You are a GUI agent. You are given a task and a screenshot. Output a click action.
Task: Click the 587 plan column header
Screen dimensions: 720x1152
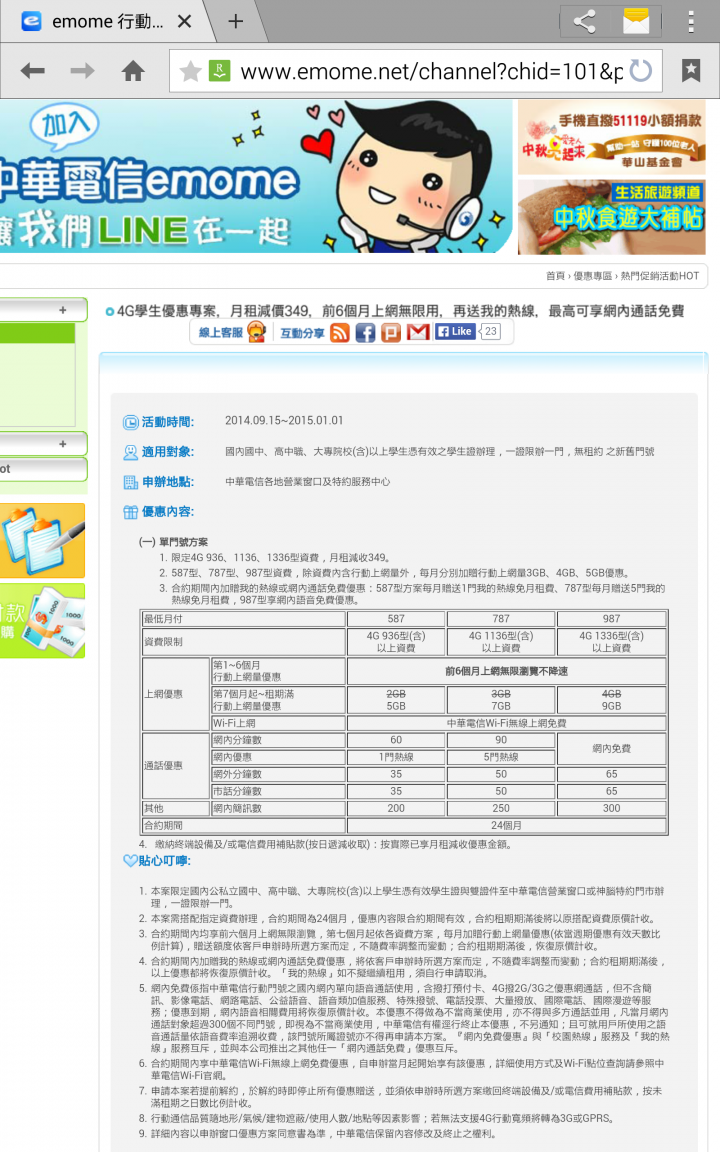[x=396, y=619]
